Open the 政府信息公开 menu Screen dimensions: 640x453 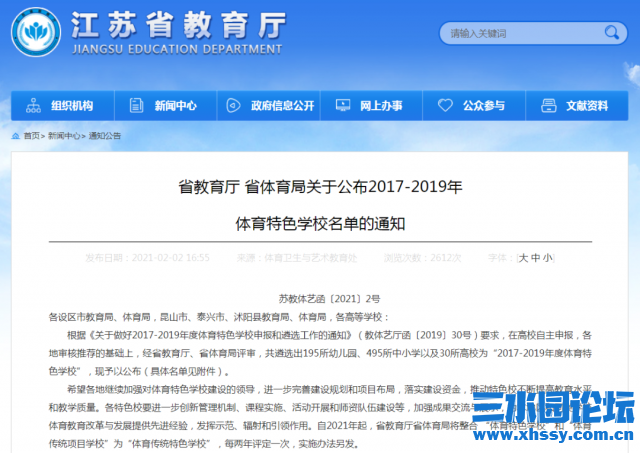269,106
